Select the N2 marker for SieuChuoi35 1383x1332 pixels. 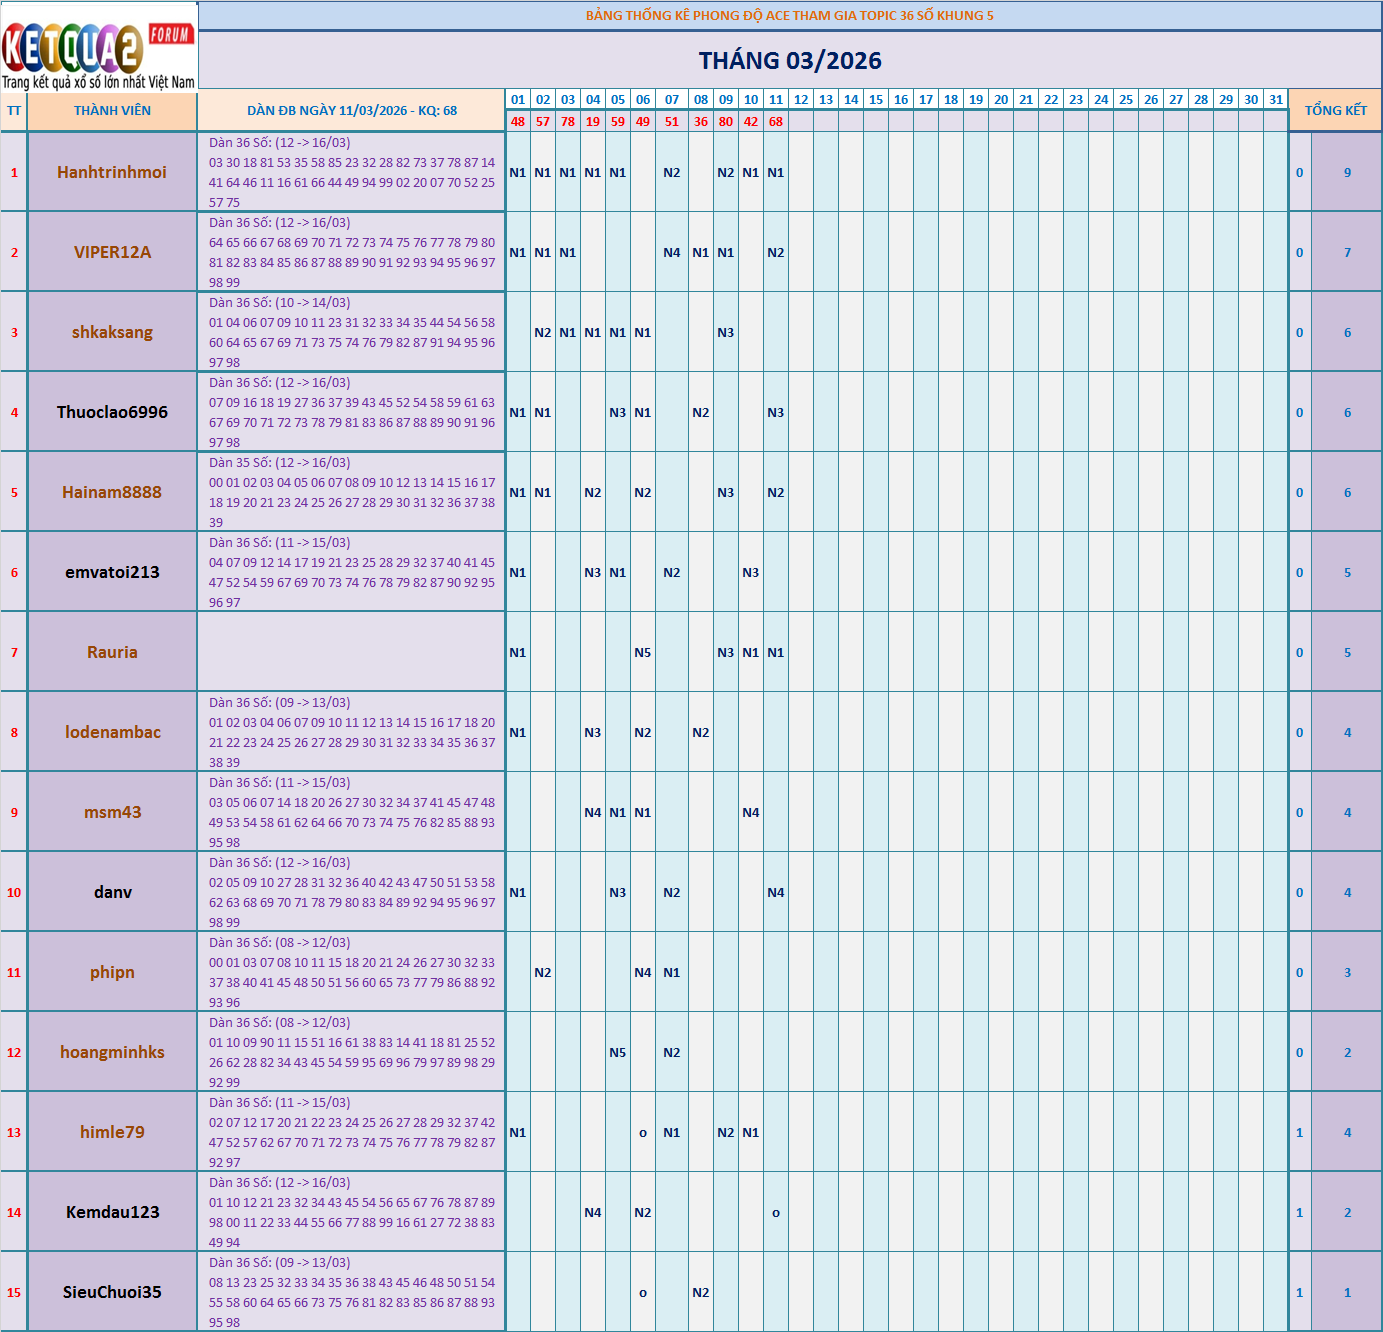pos(700,1291)
